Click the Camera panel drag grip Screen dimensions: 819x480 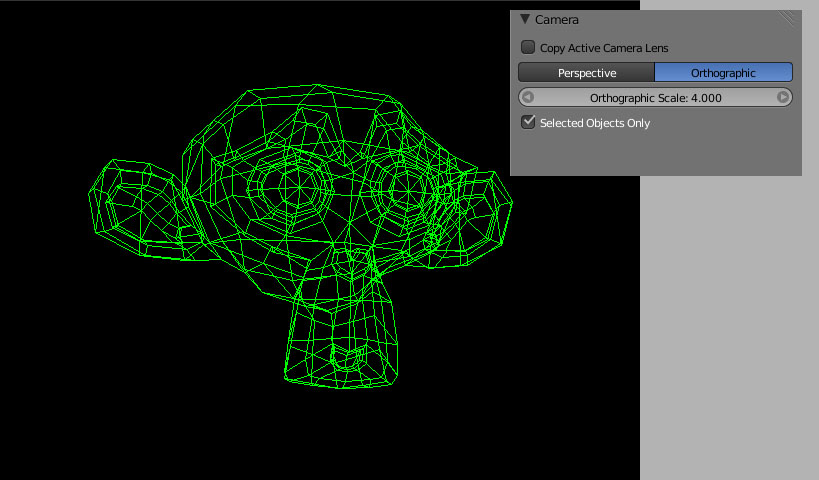coord(787,19)
